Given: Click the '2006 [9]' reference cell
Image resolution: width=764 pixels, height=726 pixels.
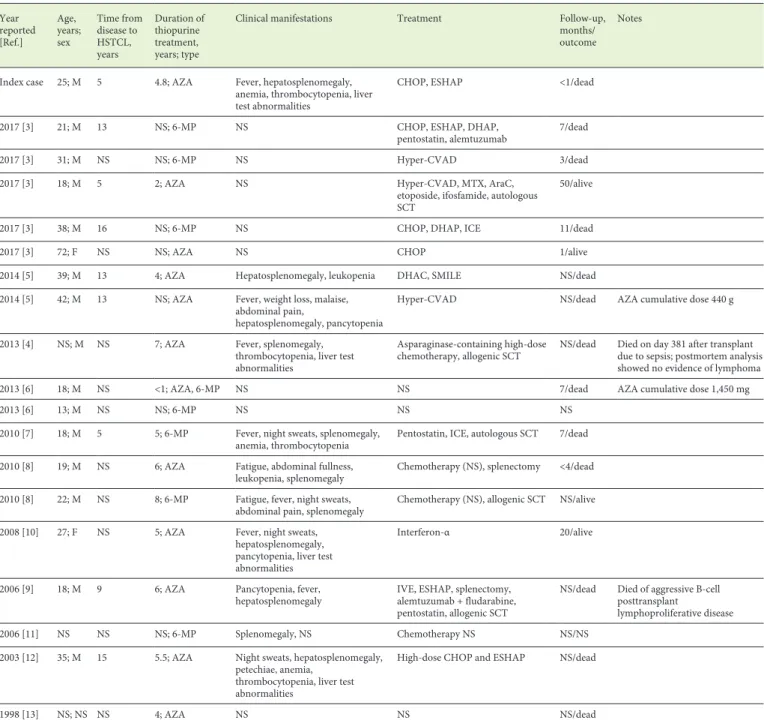Looking at the screenshot, I should (17, 589).
